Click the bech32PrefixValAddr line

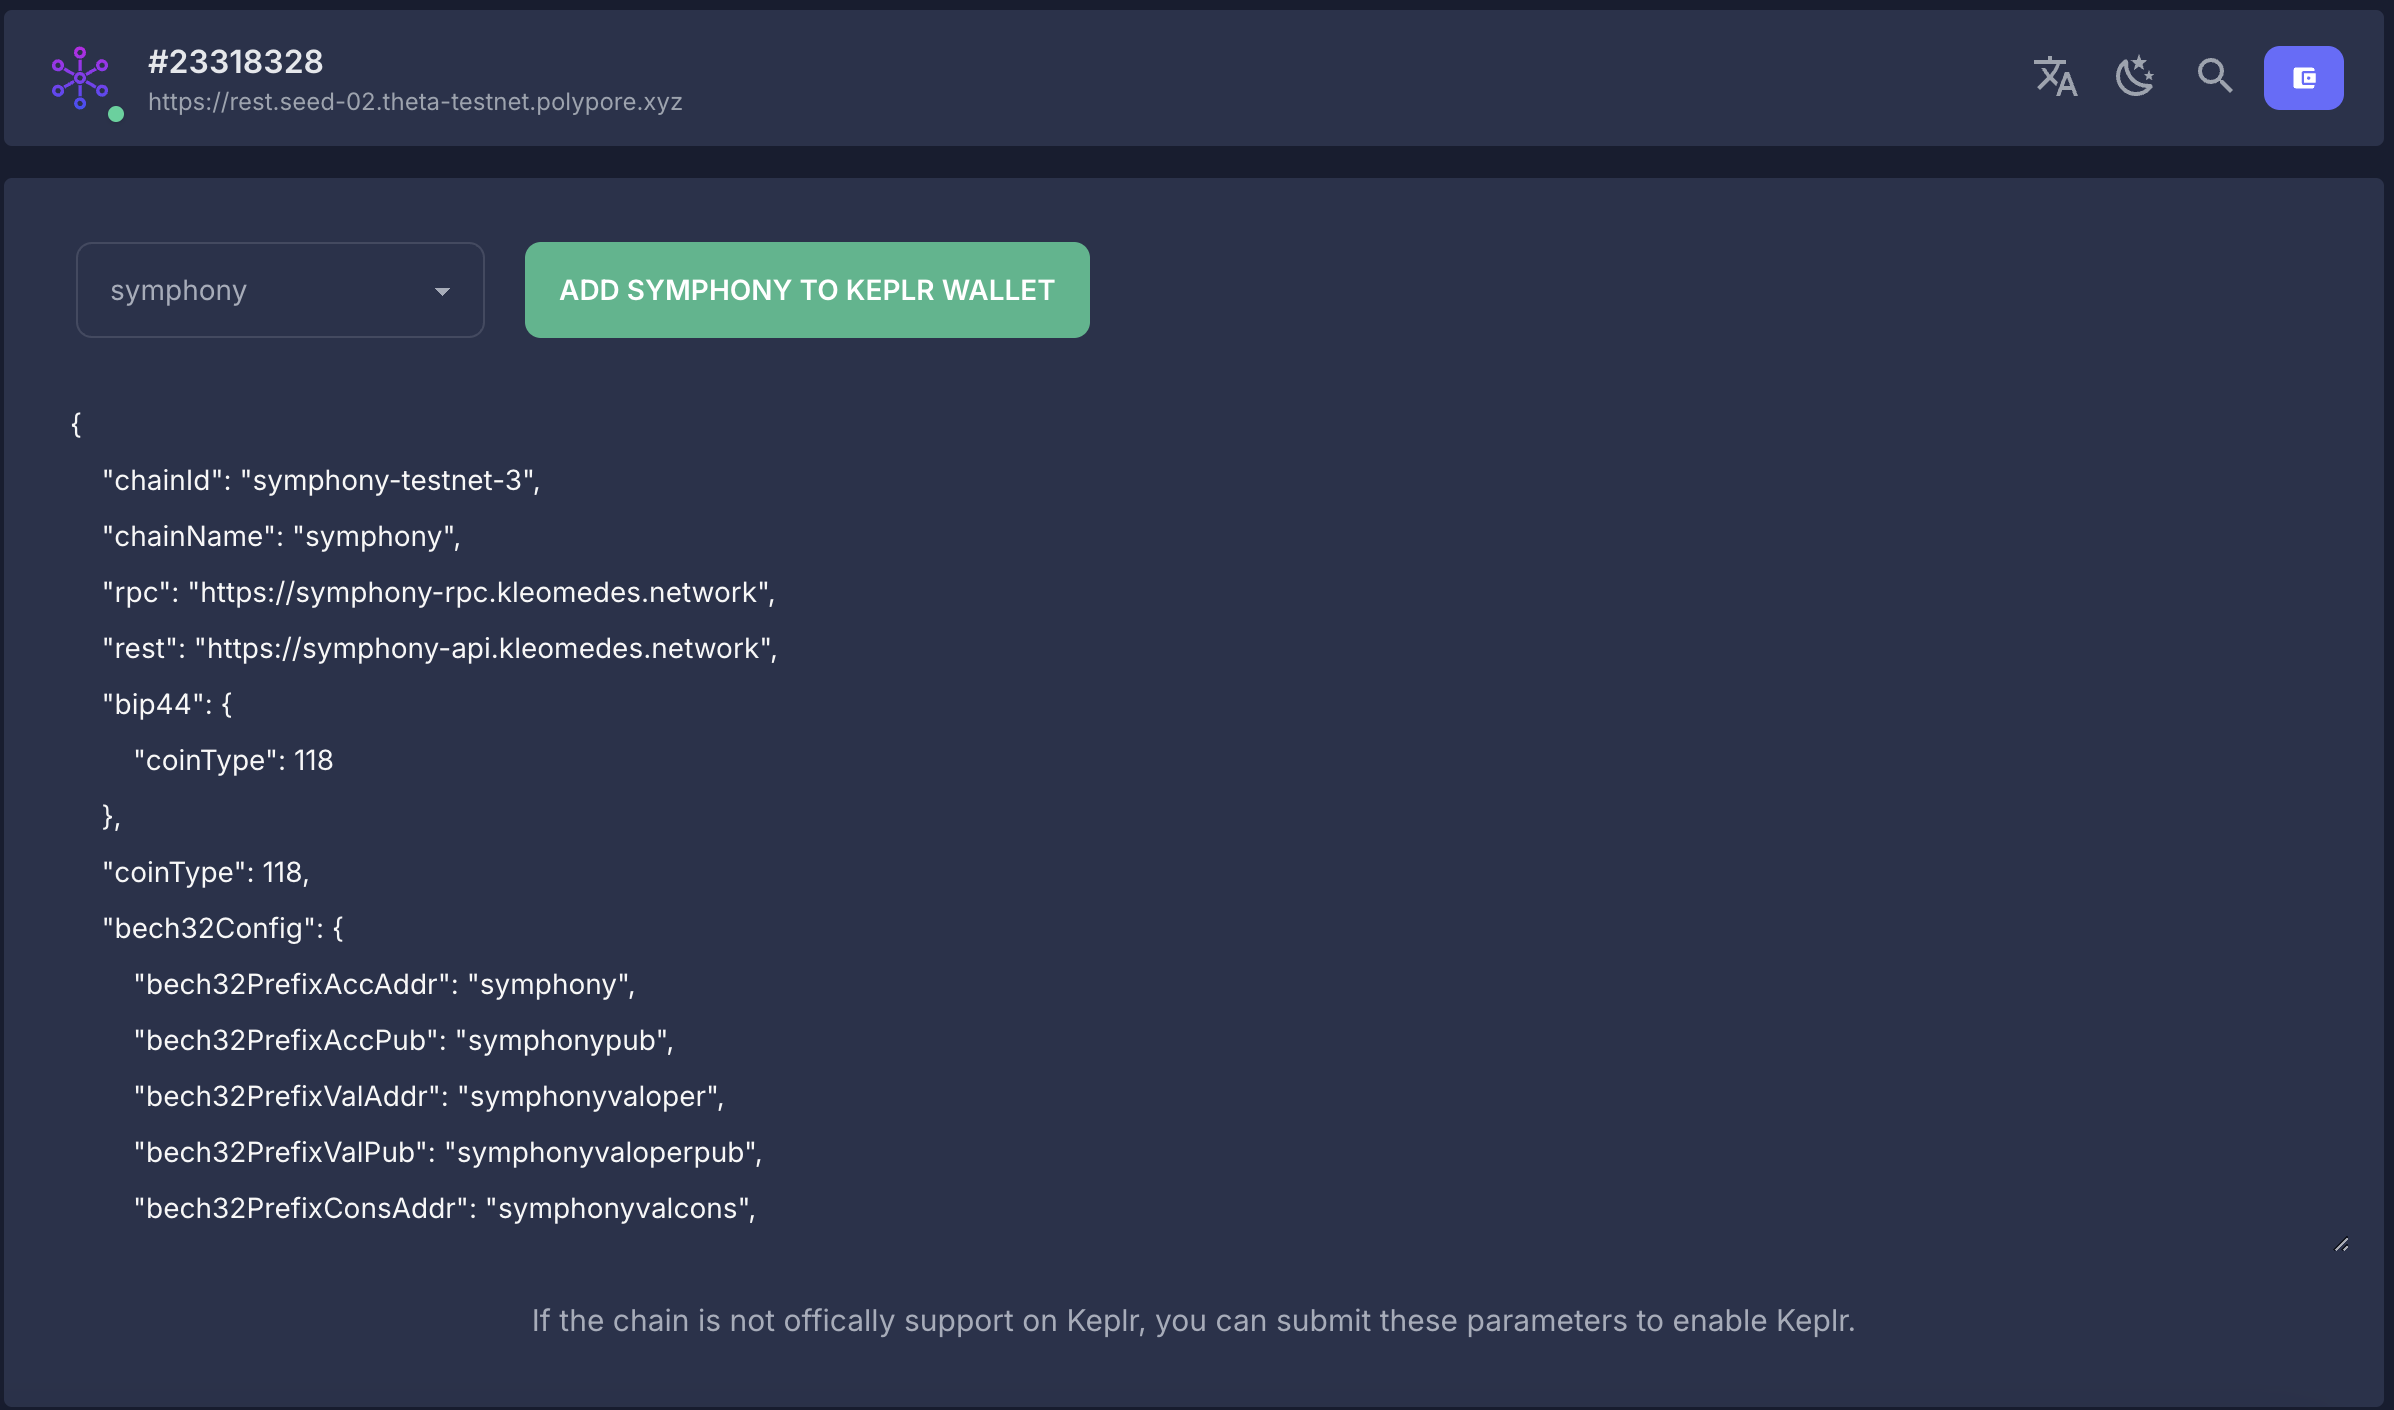[x=428, y=1097]
